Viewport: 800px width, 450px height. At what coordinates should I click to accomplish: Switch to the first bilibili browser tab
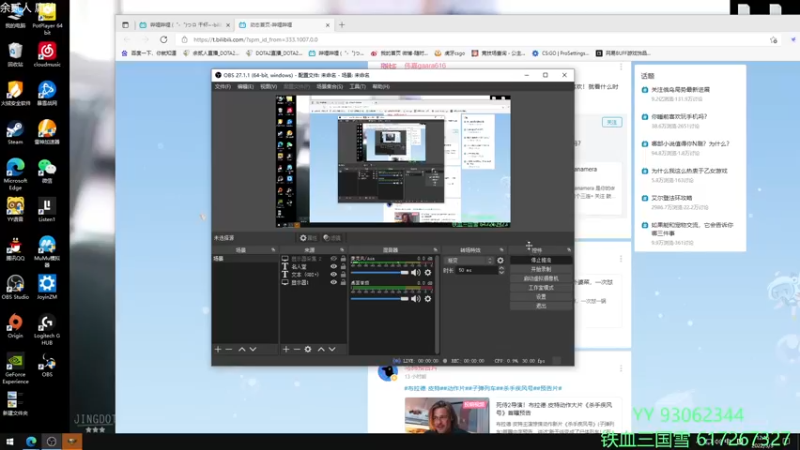point(184,24)
